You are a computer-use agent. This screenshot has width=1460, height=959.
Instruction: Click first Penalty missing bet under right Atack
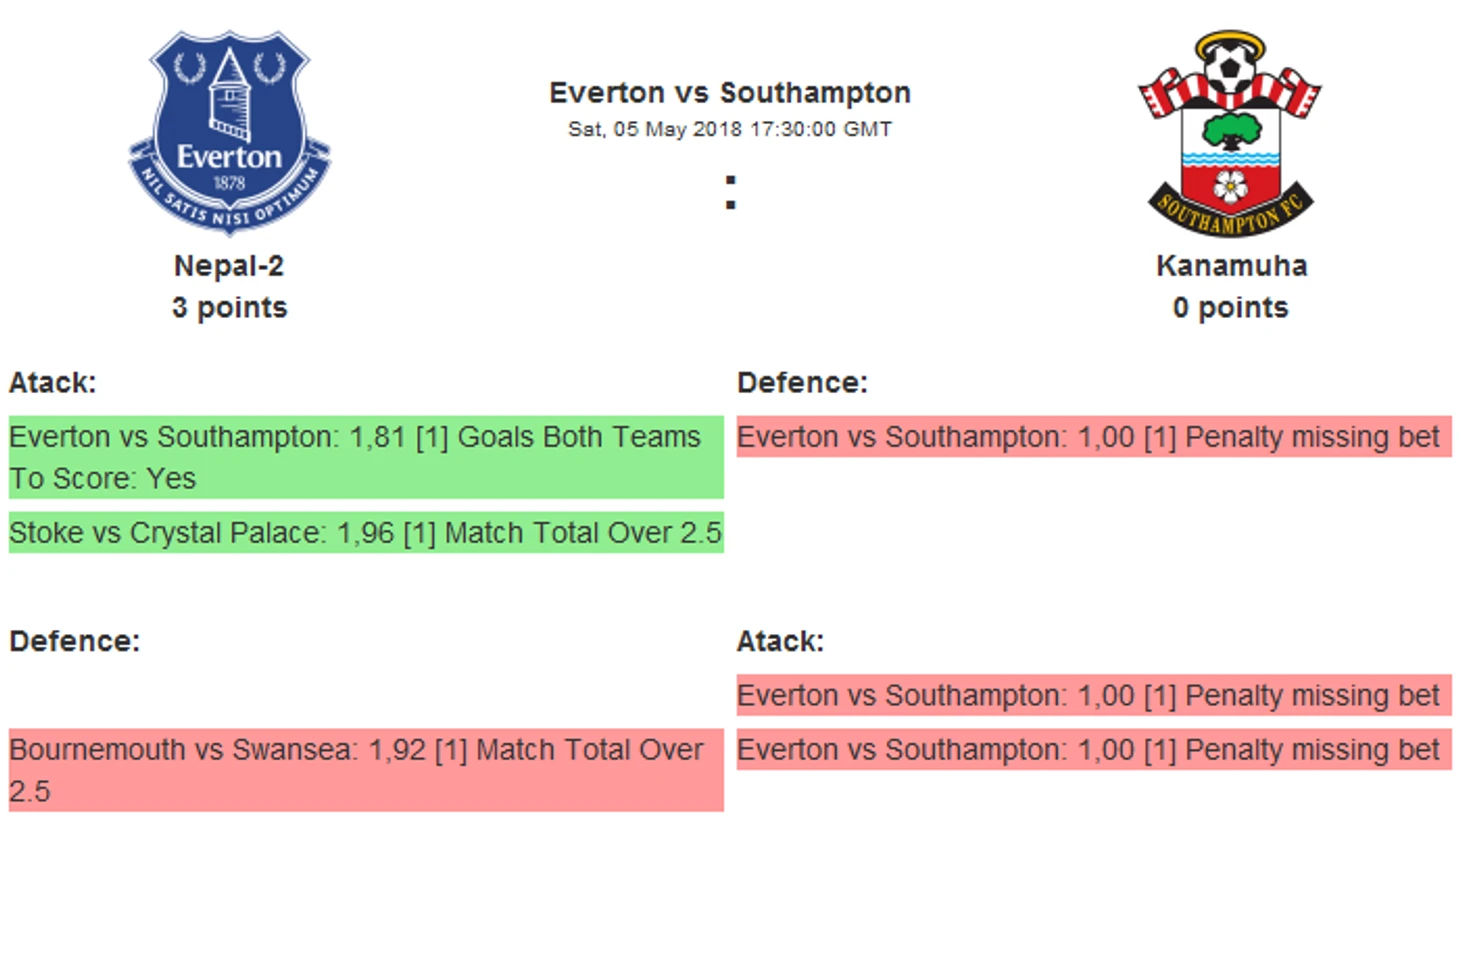coord(1094,695)
